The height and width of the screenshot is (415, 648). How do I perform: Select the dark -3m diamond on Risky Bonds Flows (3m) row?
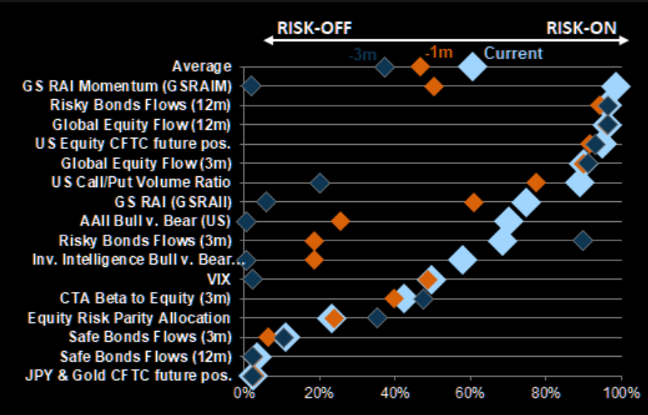click(x=583, y=240)
